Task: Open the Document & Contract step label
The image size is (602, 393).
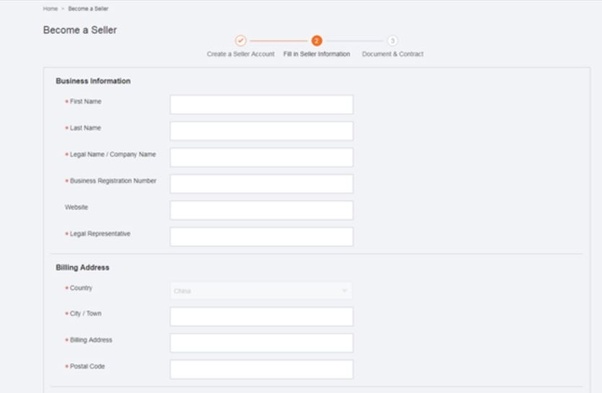Action: [x=392, y=54]
